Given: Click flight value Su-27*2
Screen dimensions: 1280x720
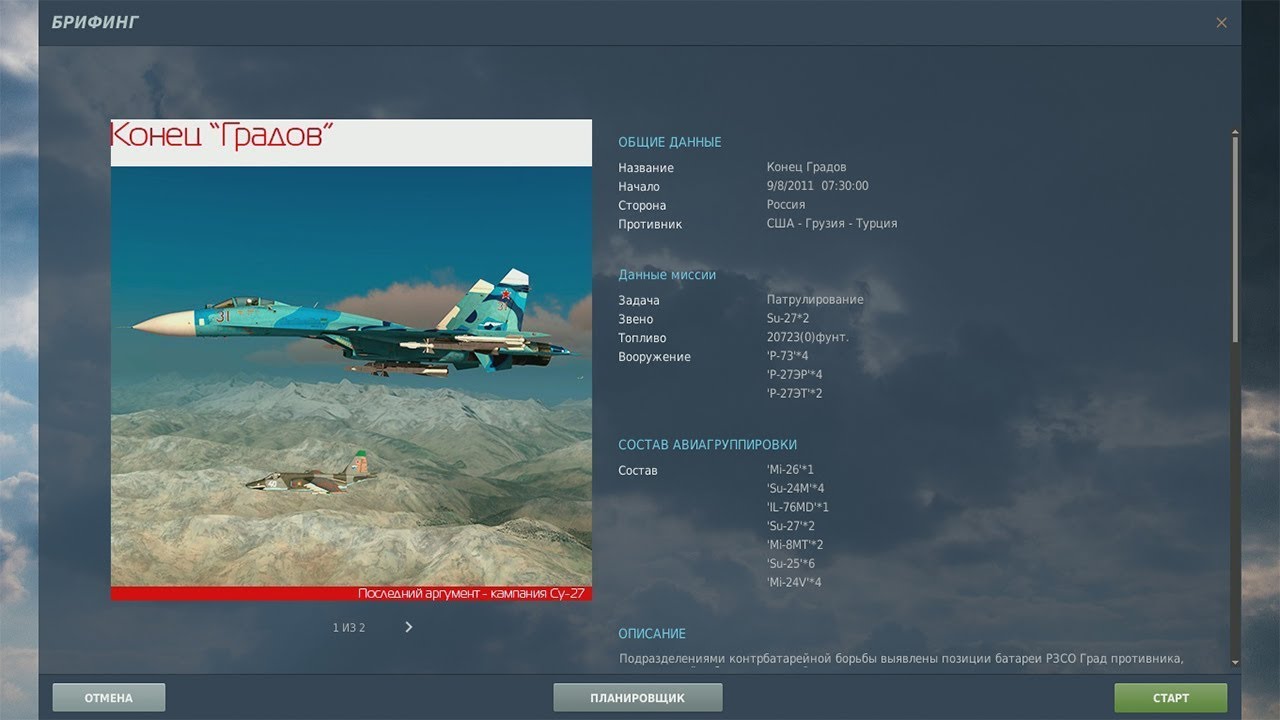Looking at the screenshot, I should tap(788, 318).
